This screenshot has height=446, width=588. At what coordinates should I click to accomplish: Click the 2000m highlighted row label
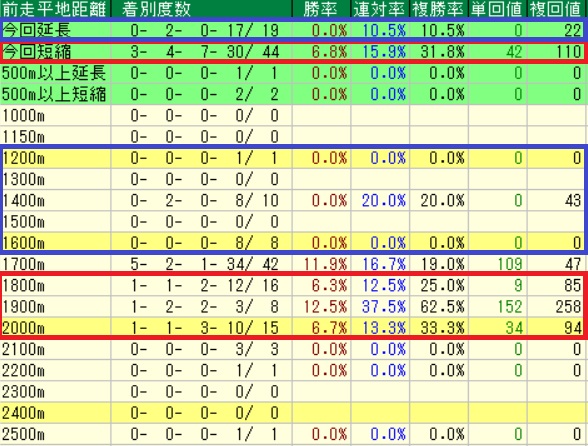click(23, 328)
